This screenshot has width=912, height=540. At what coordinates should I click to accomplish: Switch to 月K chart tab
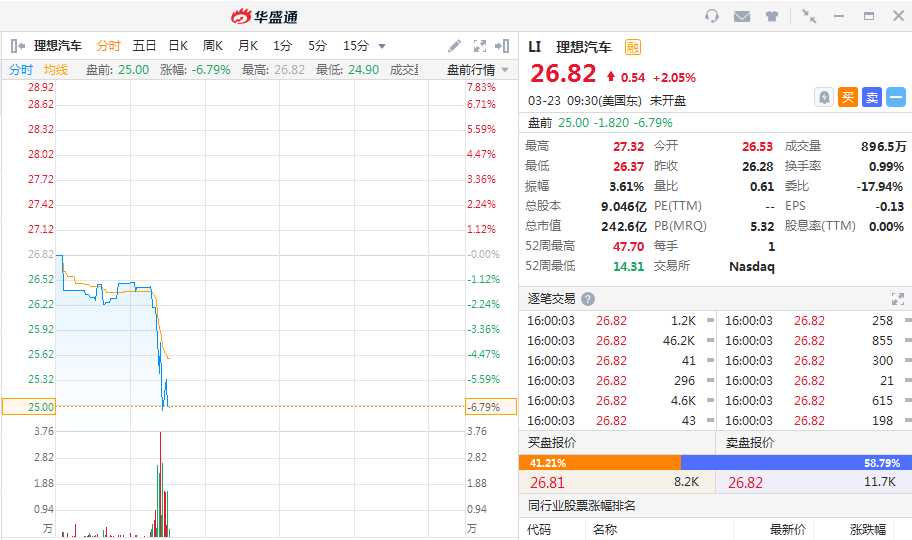click(x=248, y=45)
